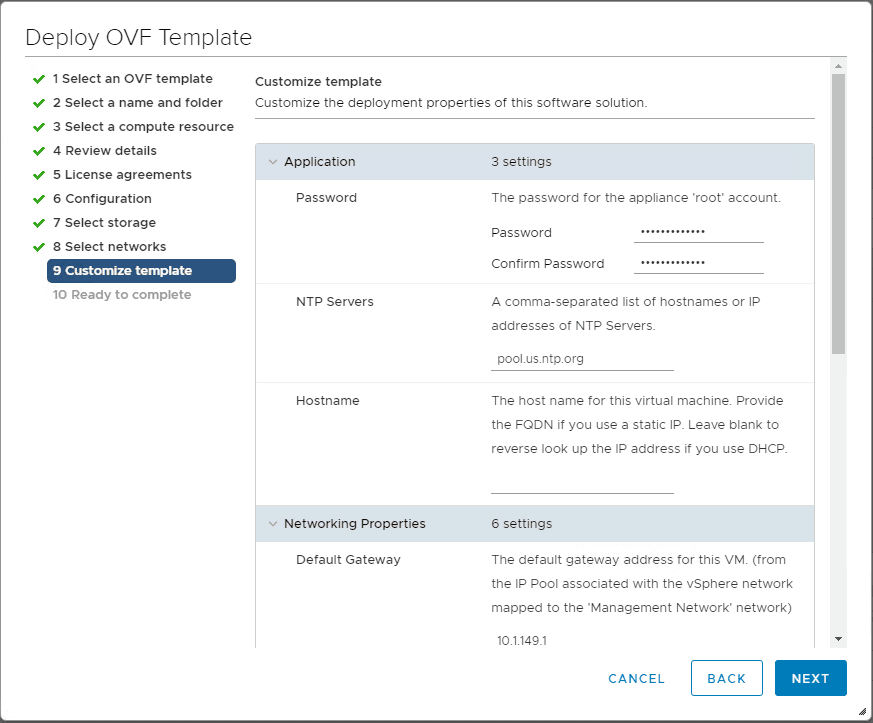The width and height of the screenshot is (873, 723).
Task: Click the checkmark beside Select an OVF template
Action: pos(39,79)
